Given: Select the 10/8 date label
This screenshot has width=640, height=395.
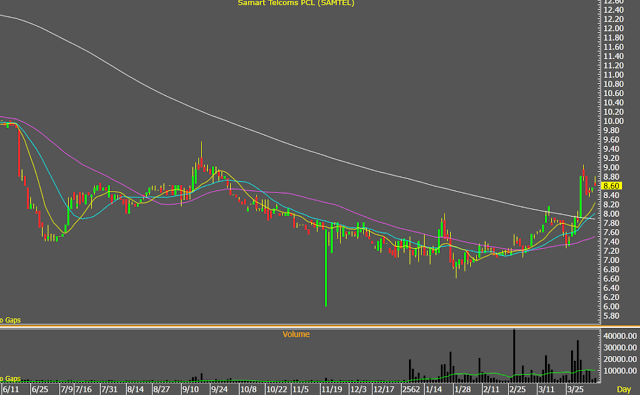Looking at the screenshot, I should point(248,389).
